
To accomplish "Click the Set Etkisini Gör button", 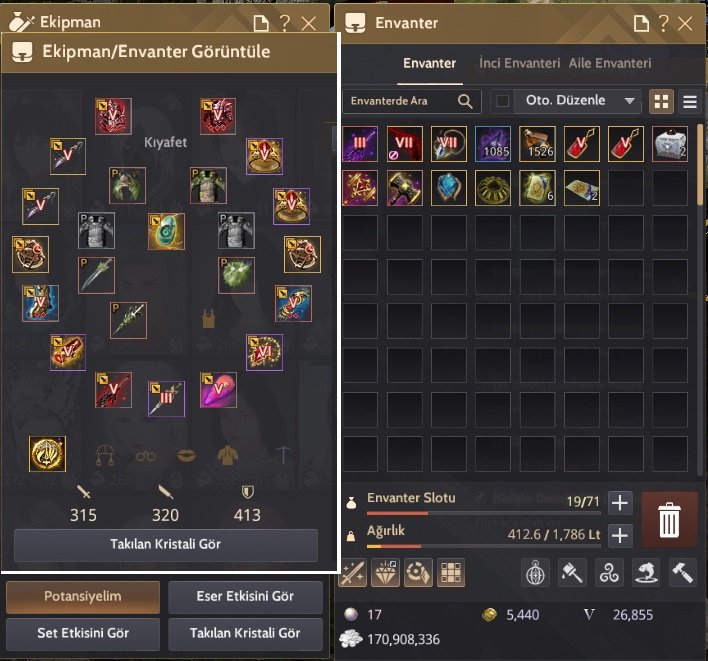I will click(83, 633).
